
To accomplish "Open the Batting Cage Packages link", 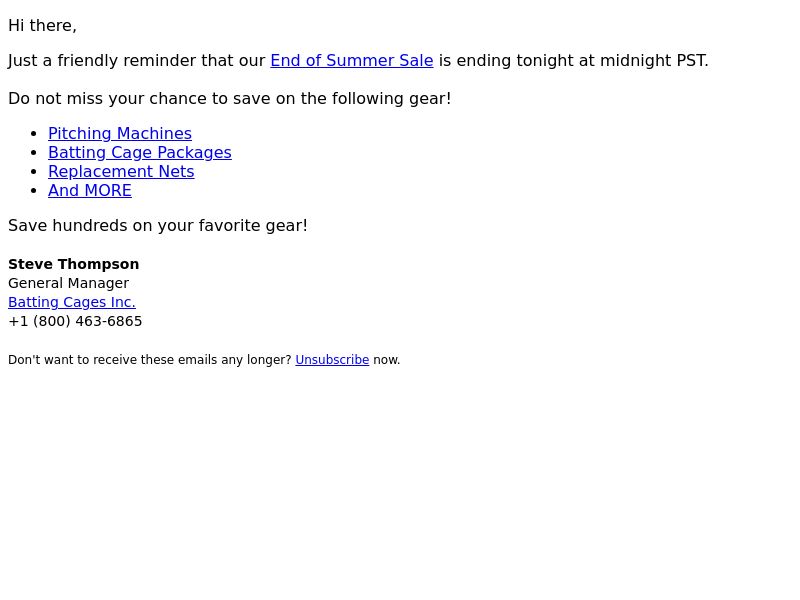I will (140, 153).
